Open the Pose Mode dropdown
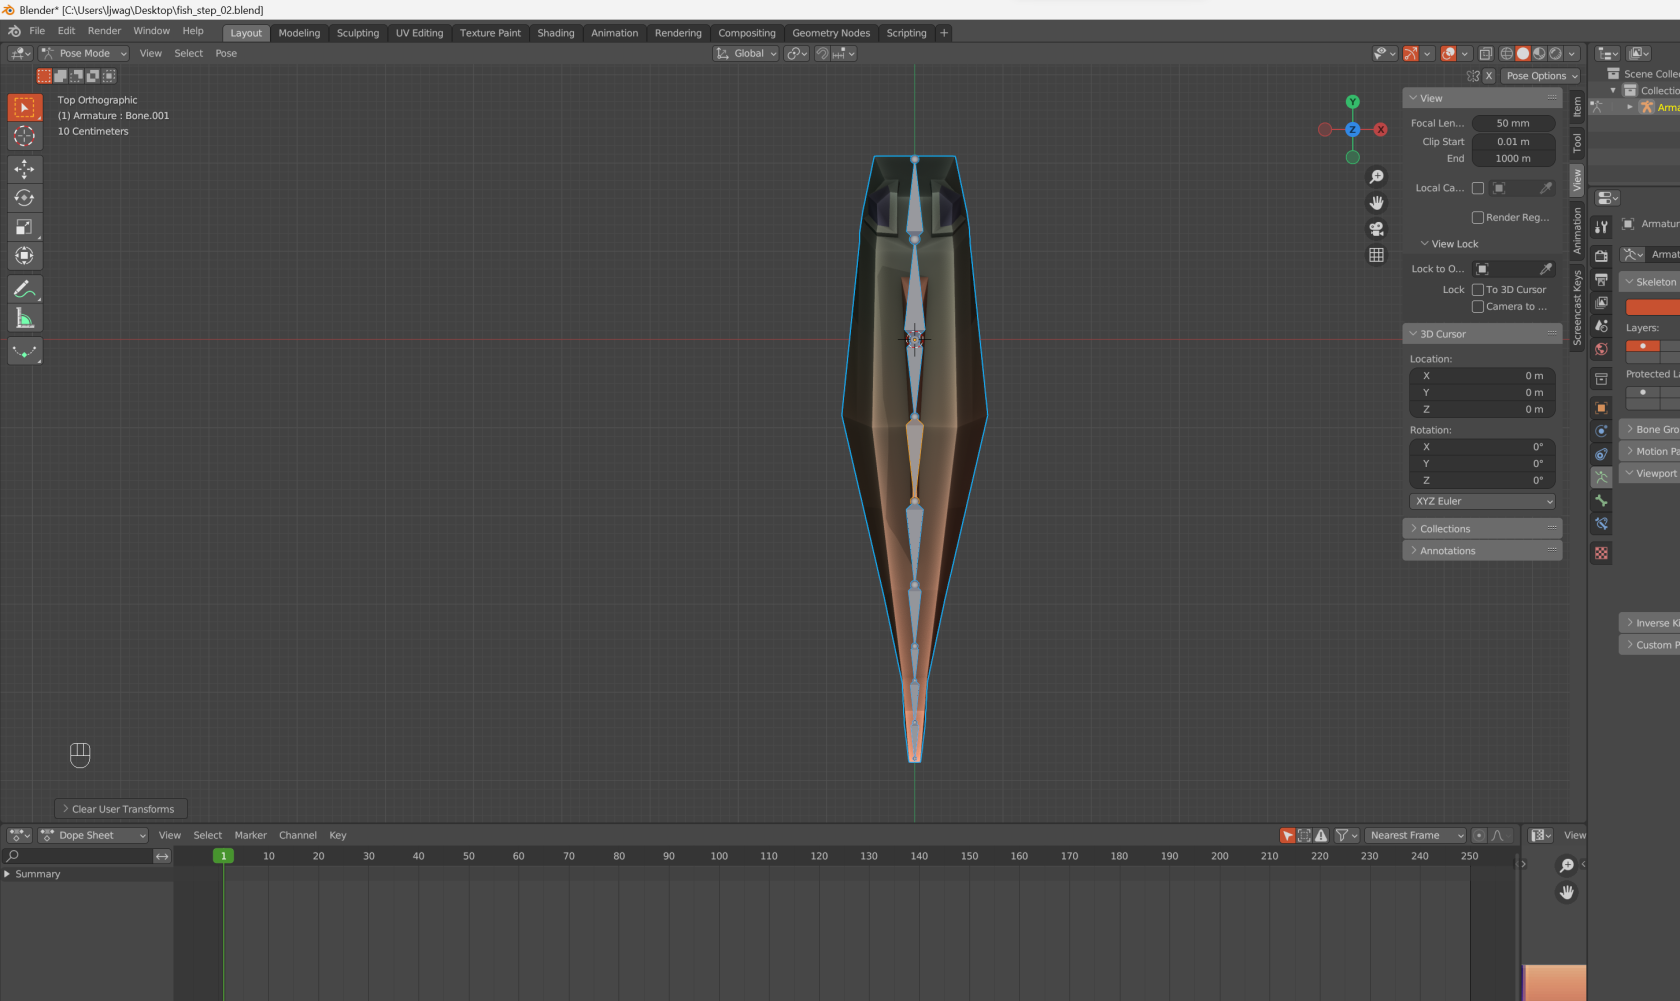The width and height of the screenshot is (1680, 1001). coord(84,54)
